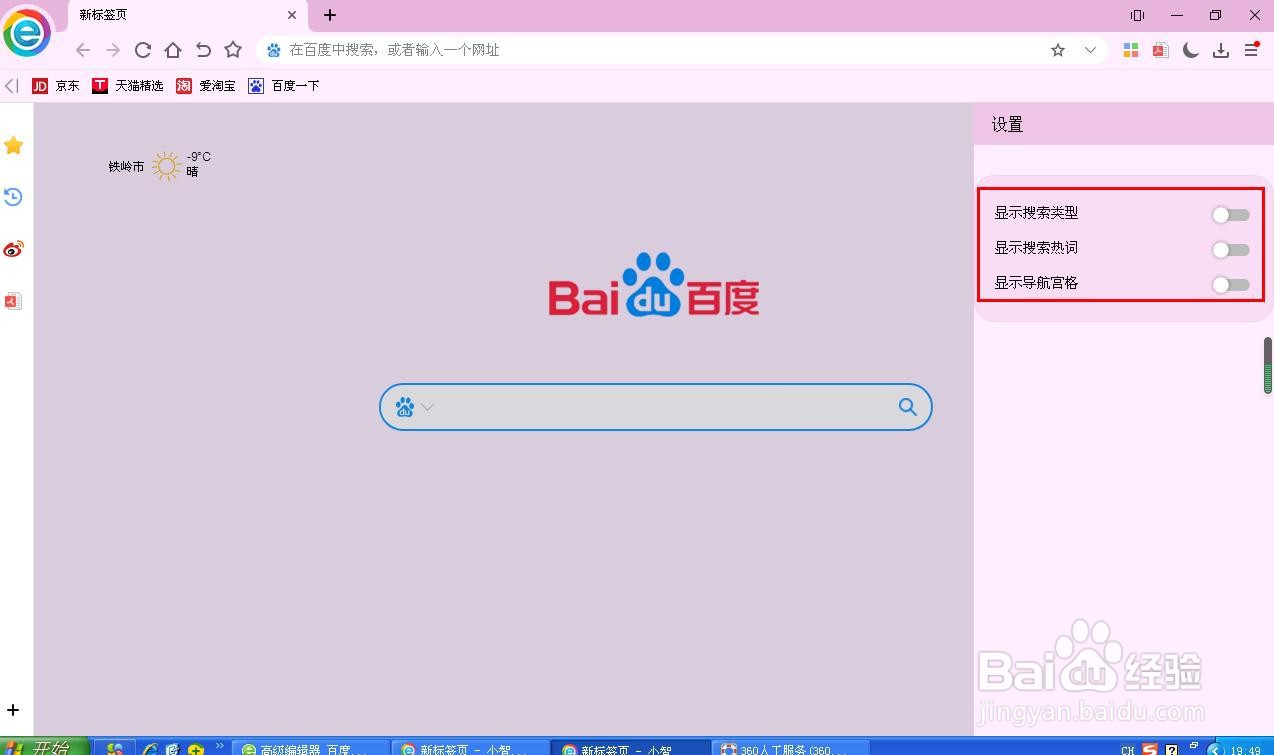Click the undo-close-tab arrow icon

click(203, 50)
